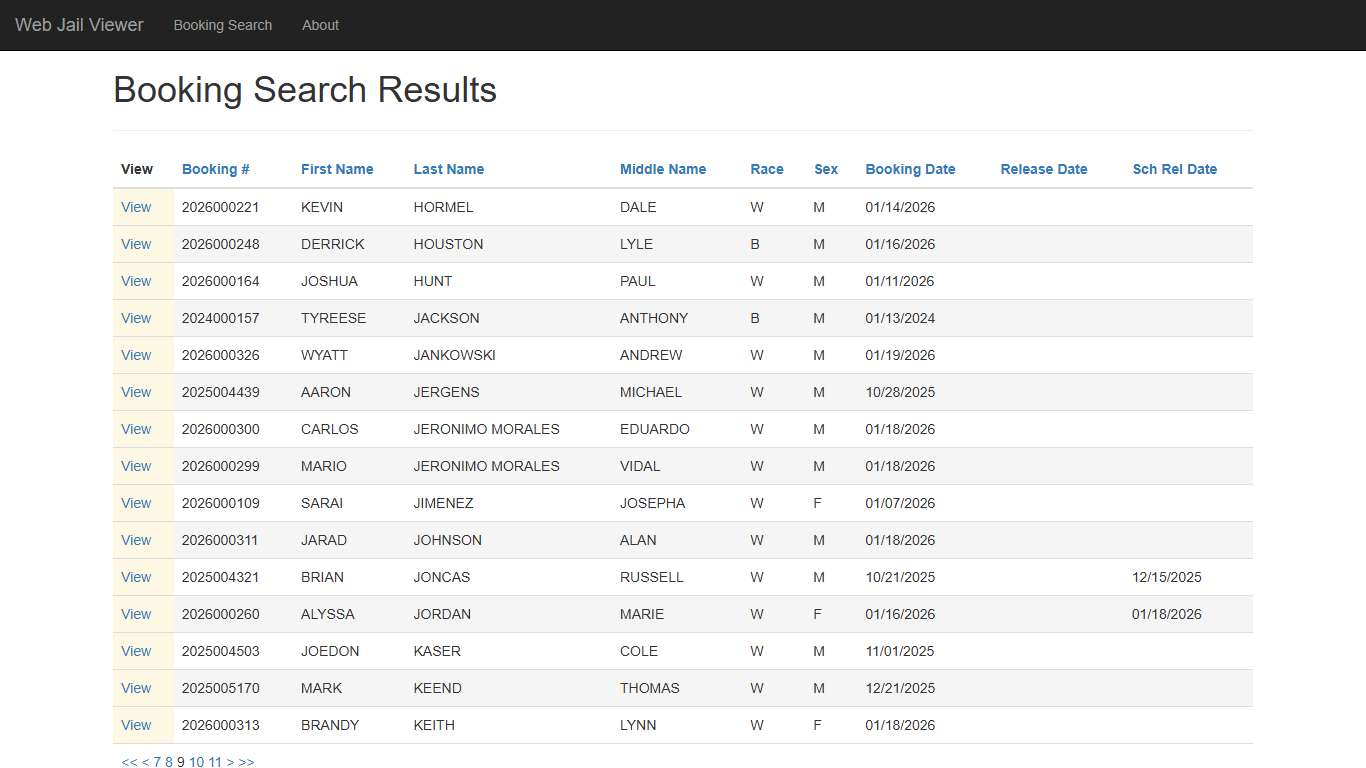View booking details for TYREESE JACKSON

(136, 318)
